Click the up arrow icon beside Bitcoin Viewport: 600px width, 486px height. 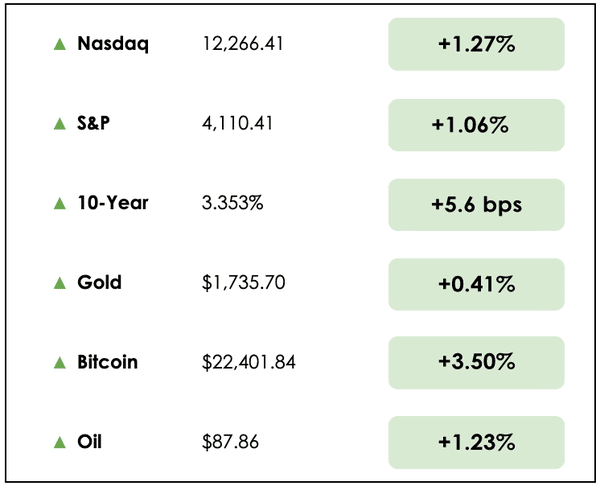pyautogui.click(x=60, y=362)
